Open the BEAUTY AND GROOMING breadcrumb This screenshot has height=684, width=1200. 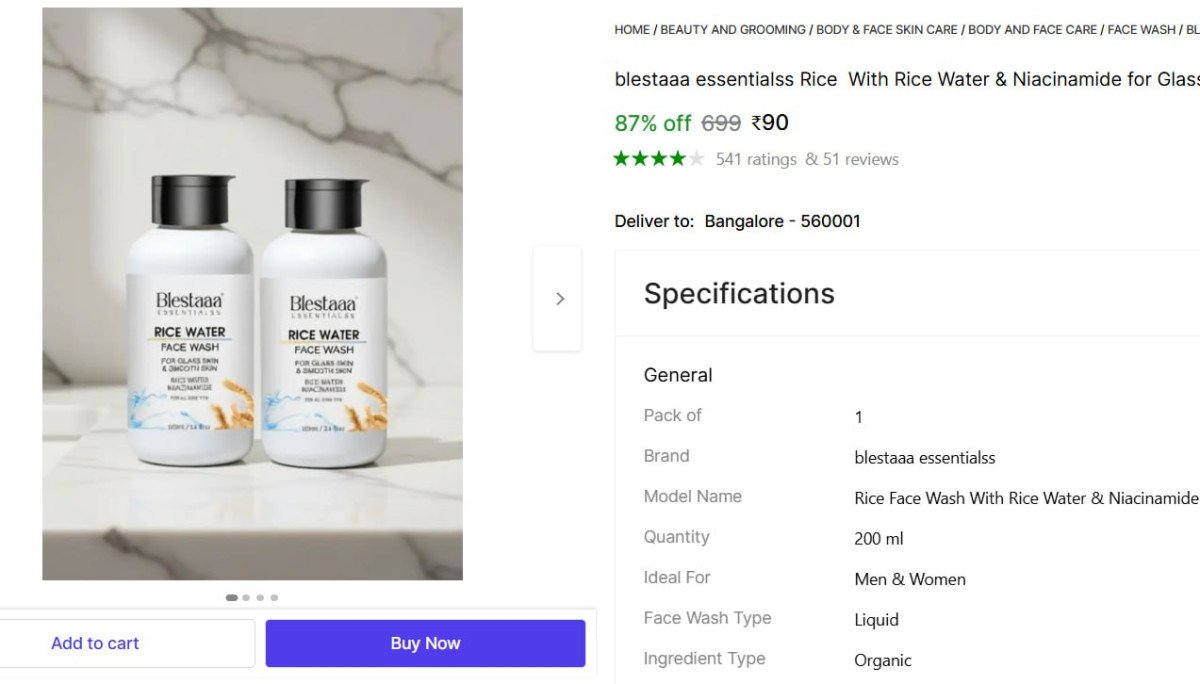click(x=732, y=30)
